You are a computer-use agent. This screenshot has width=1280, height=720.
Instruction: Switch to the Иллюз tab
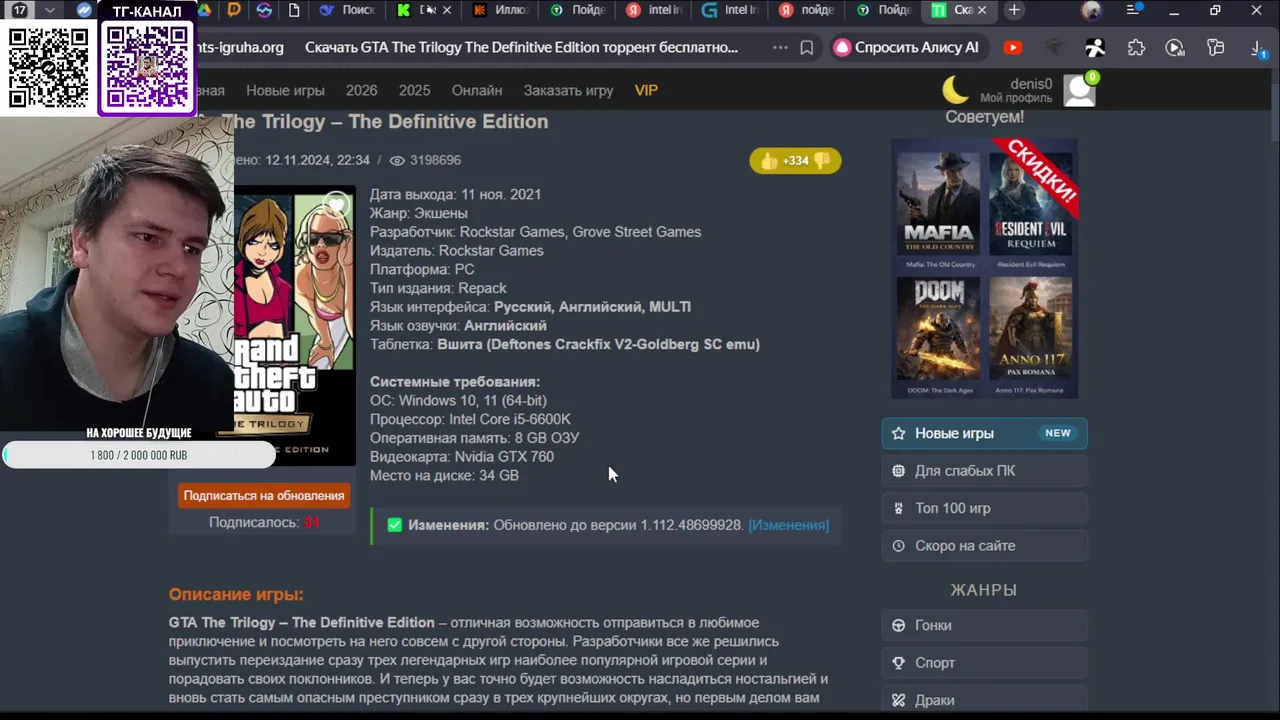pyautogui.click(x=502, y=10)
